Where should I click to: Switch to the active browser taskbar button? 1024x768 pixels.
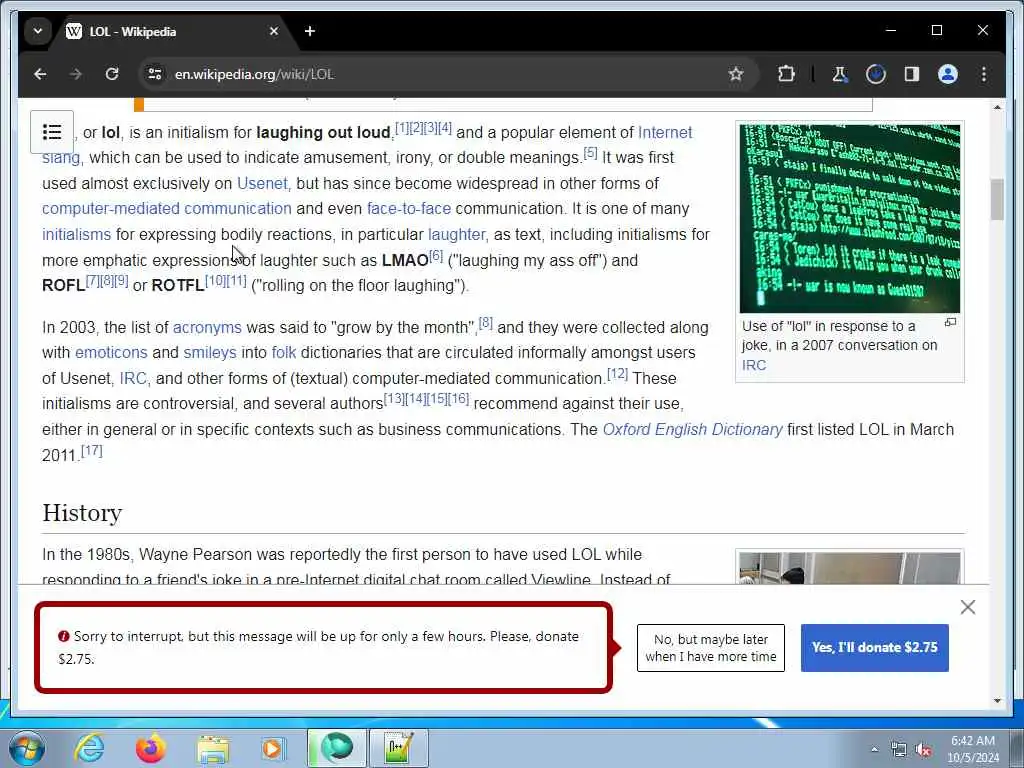point(337,748)
